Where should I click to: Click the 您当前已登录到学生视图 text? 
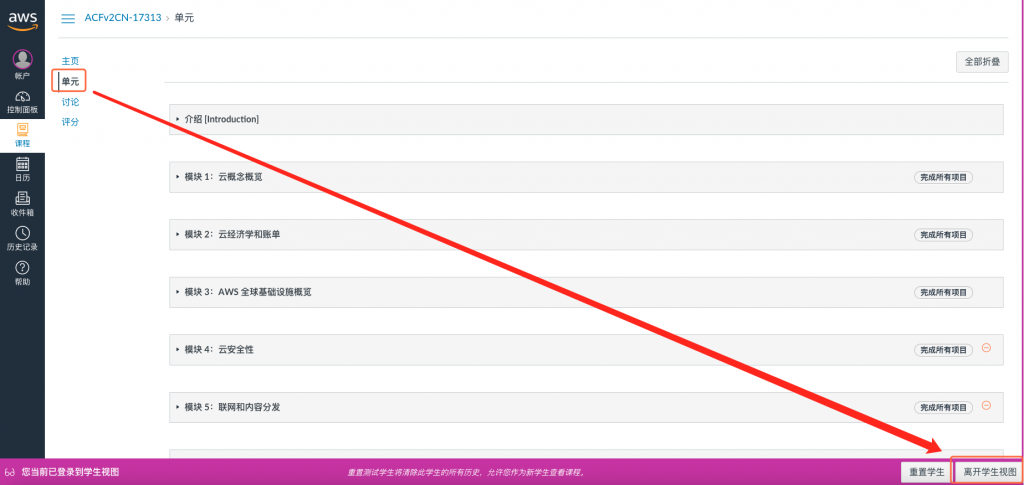70,472
